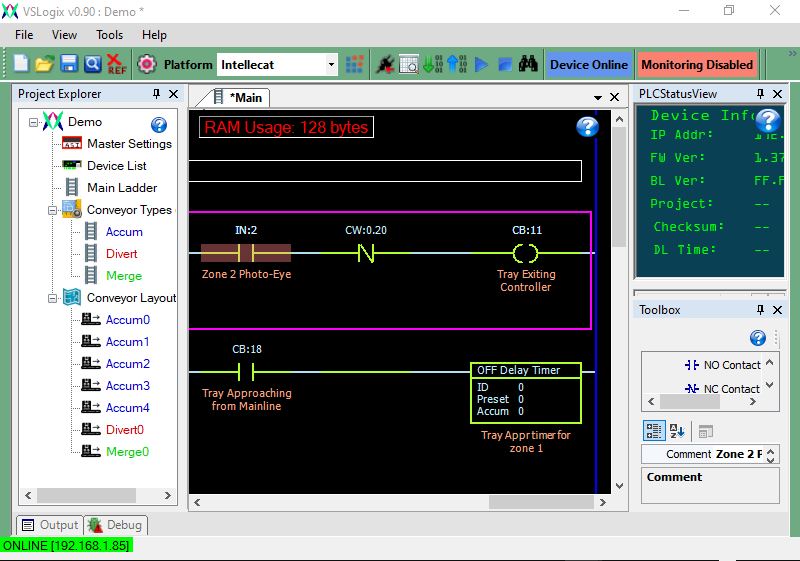Screen dimensions: 800x561
Task: Toggle the Device Online button
Action: click(x=589, y=65)
